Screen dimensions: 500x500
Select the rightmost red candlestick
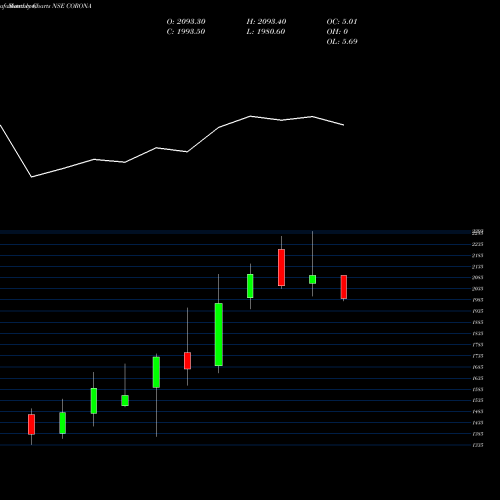344,287
